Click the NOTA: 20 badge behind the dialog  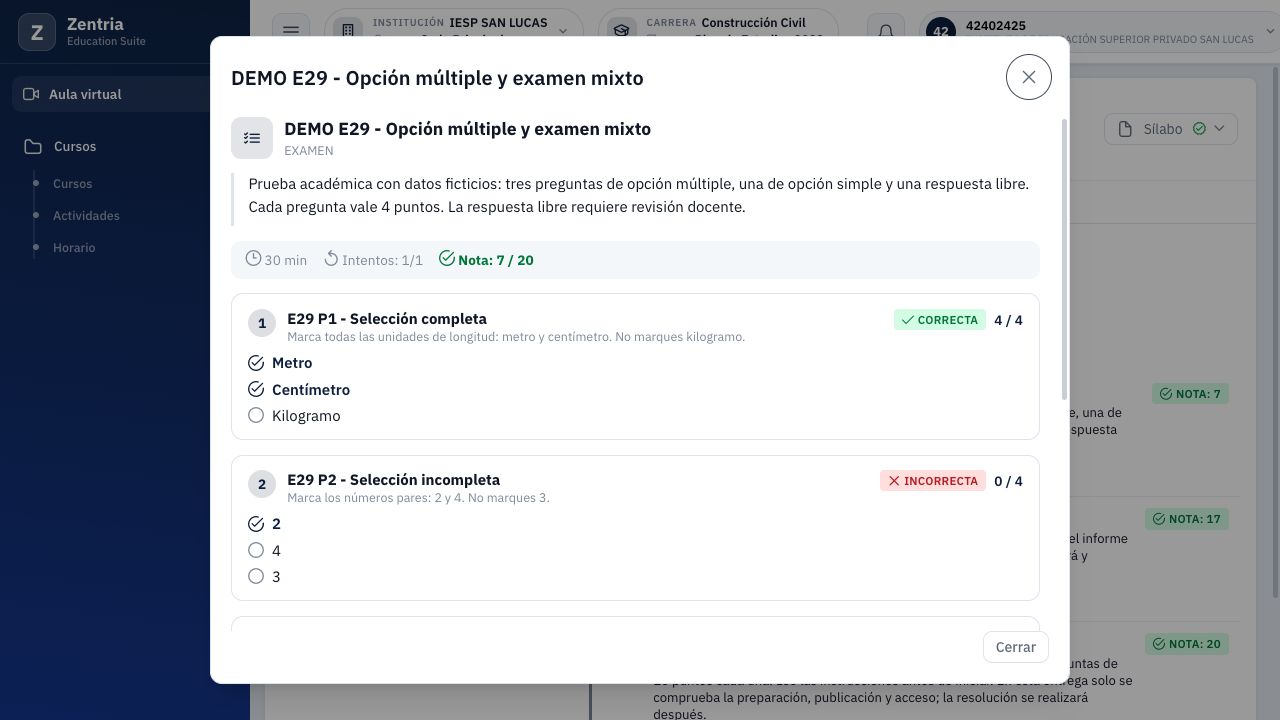[1187, 644]
